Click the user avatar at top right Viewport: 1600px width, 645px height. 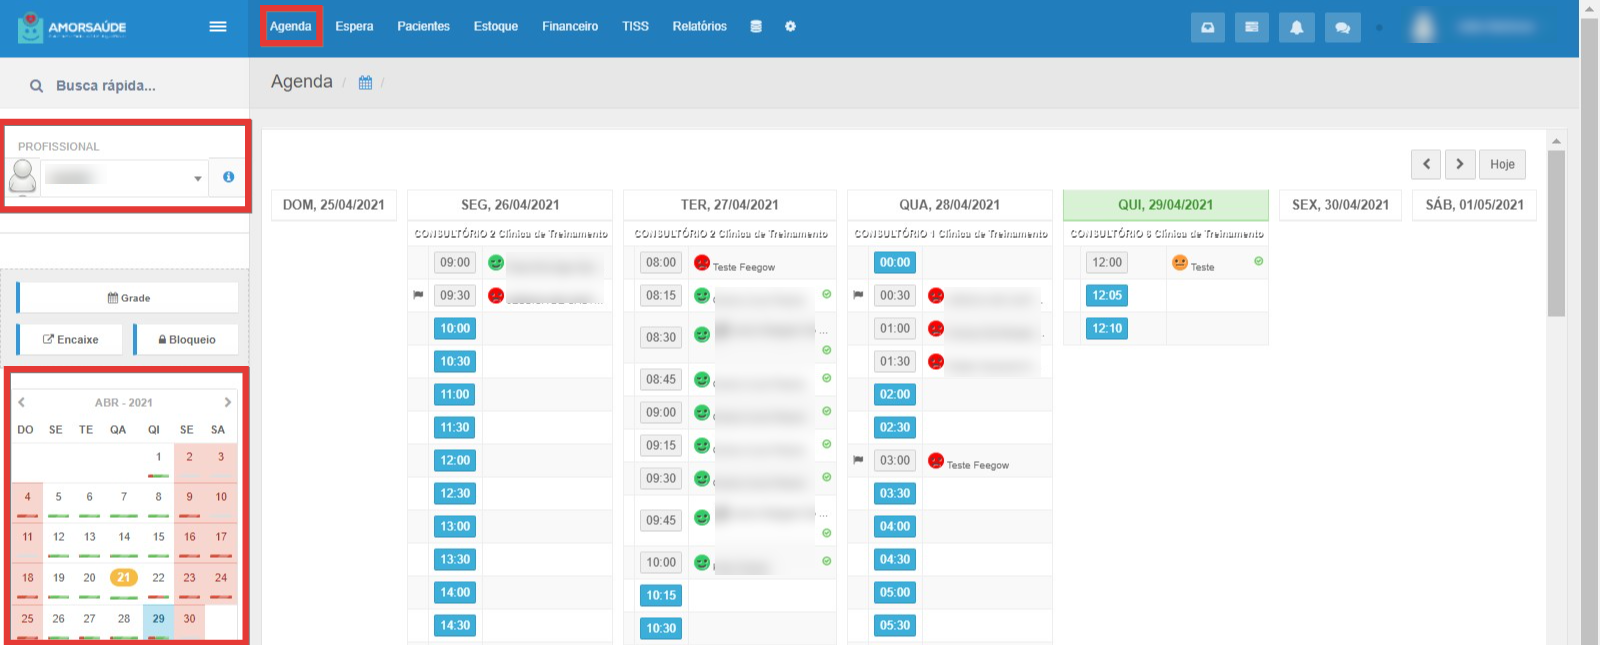1423,27
